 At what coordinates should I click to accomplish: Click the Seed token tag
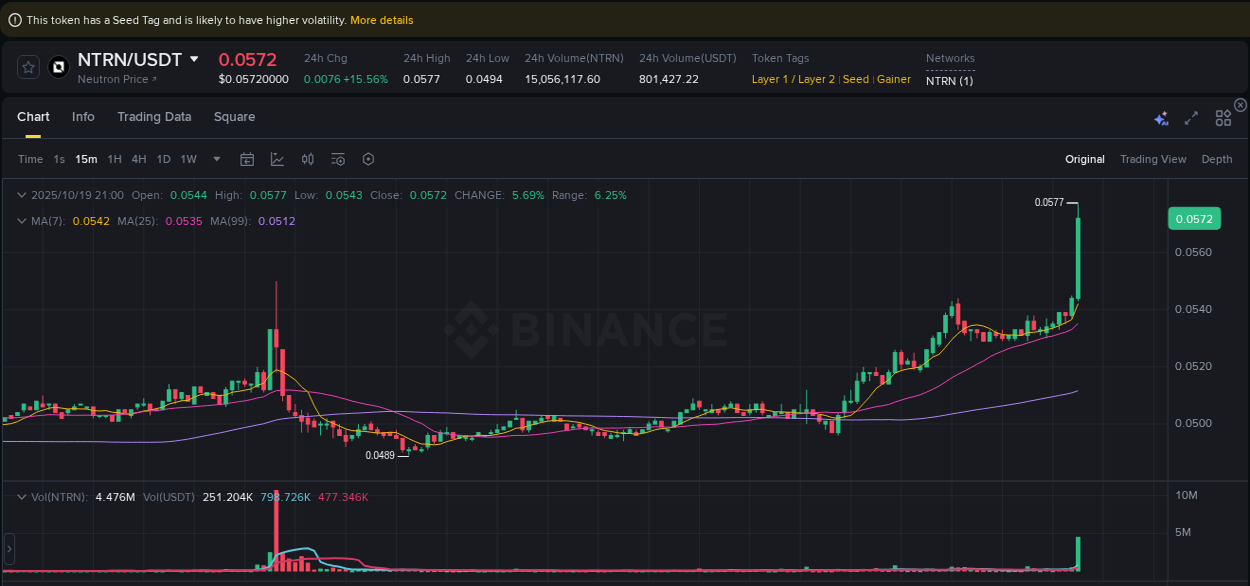click(855, 79)
